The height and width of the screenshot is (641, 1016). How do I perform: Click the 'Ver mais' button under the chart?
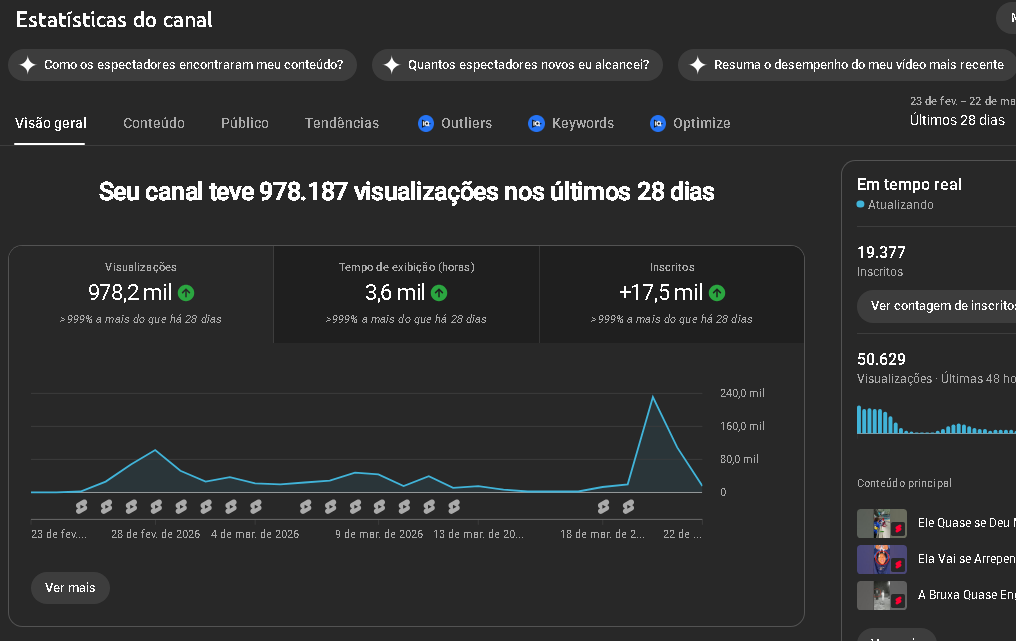[70, 588]
